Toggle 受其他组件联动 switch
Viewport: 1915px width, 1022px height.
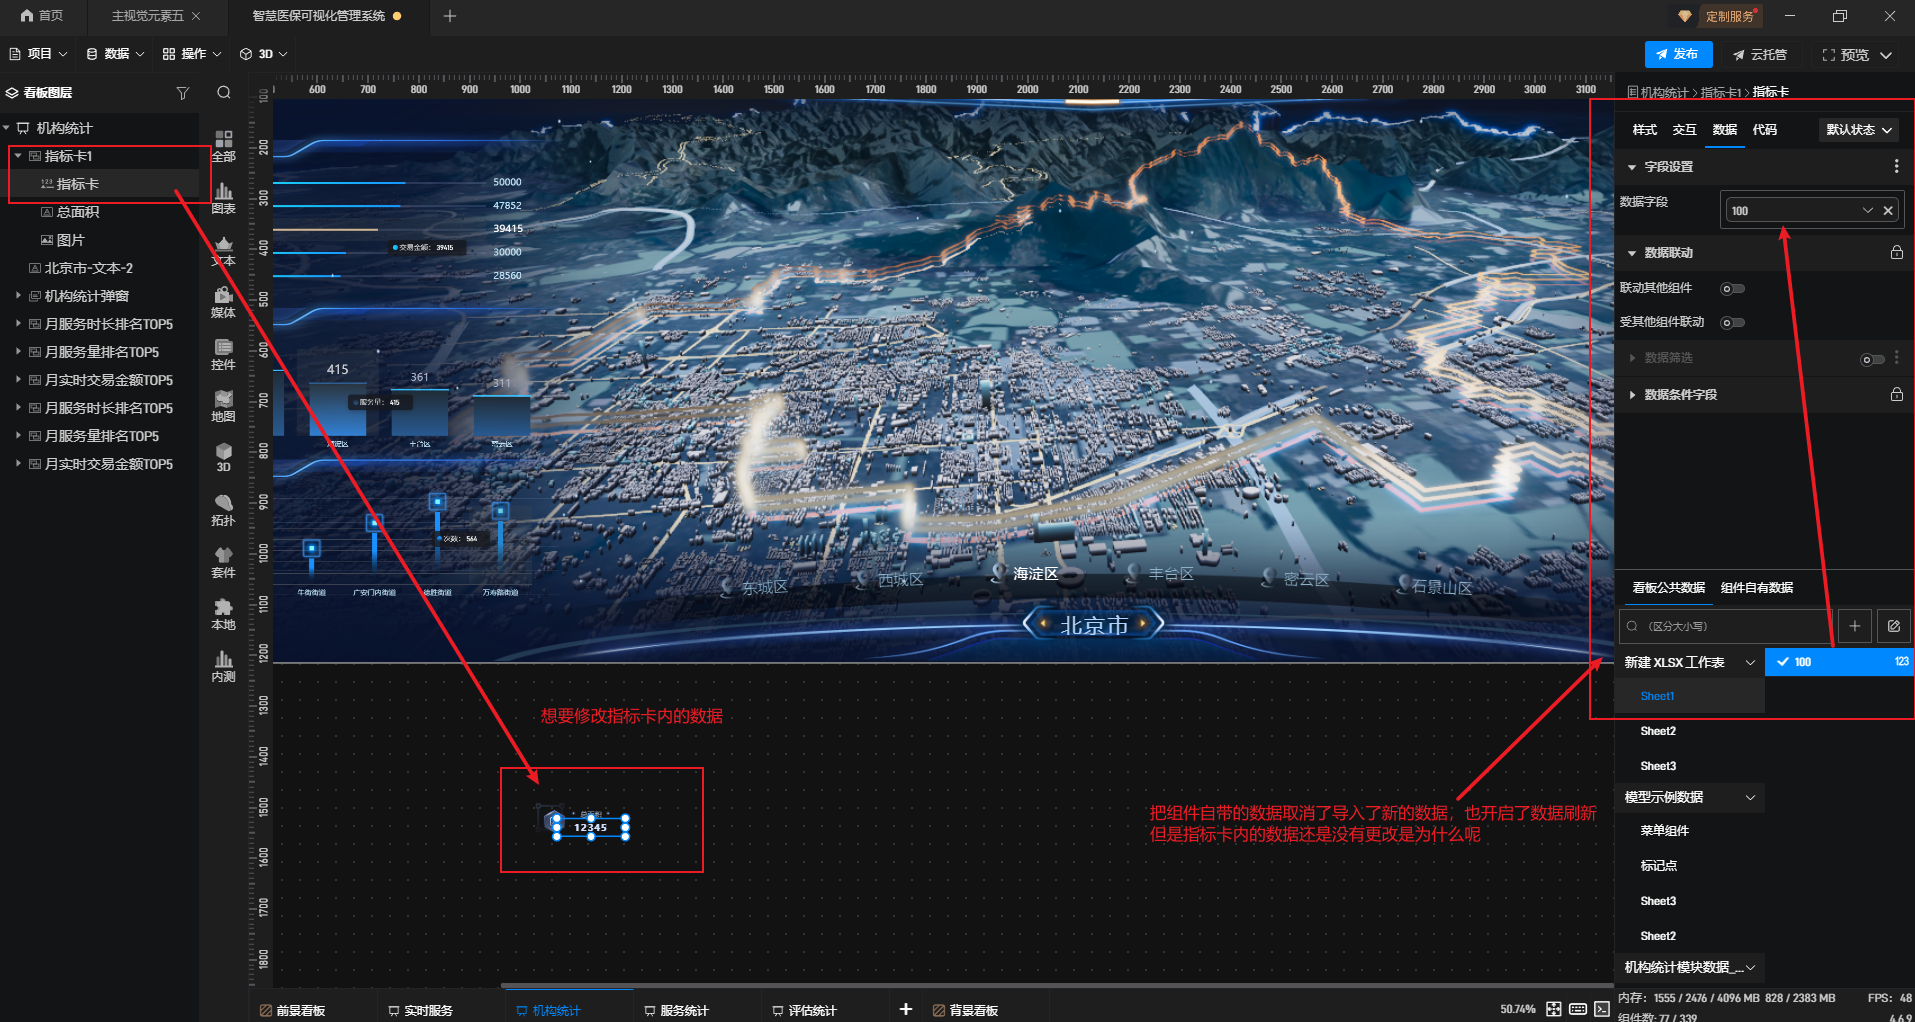(1732, 323)
